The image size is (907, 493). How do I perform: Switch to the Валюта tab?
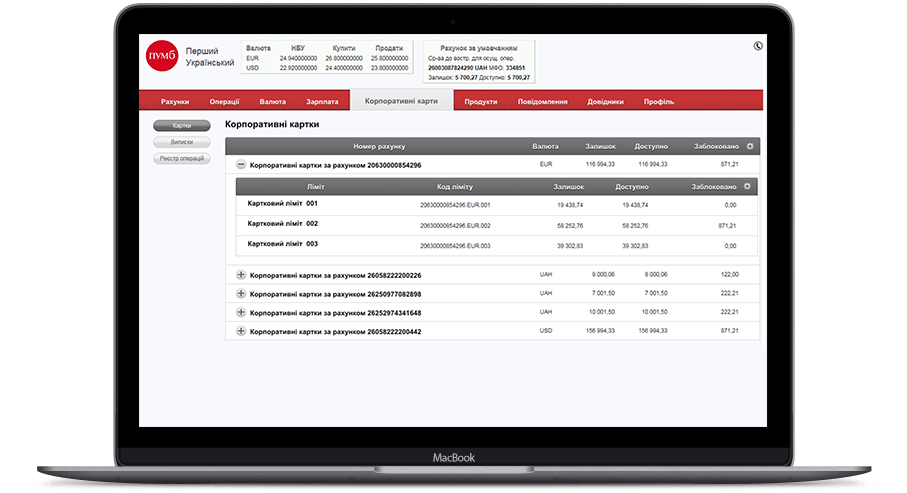272,101
